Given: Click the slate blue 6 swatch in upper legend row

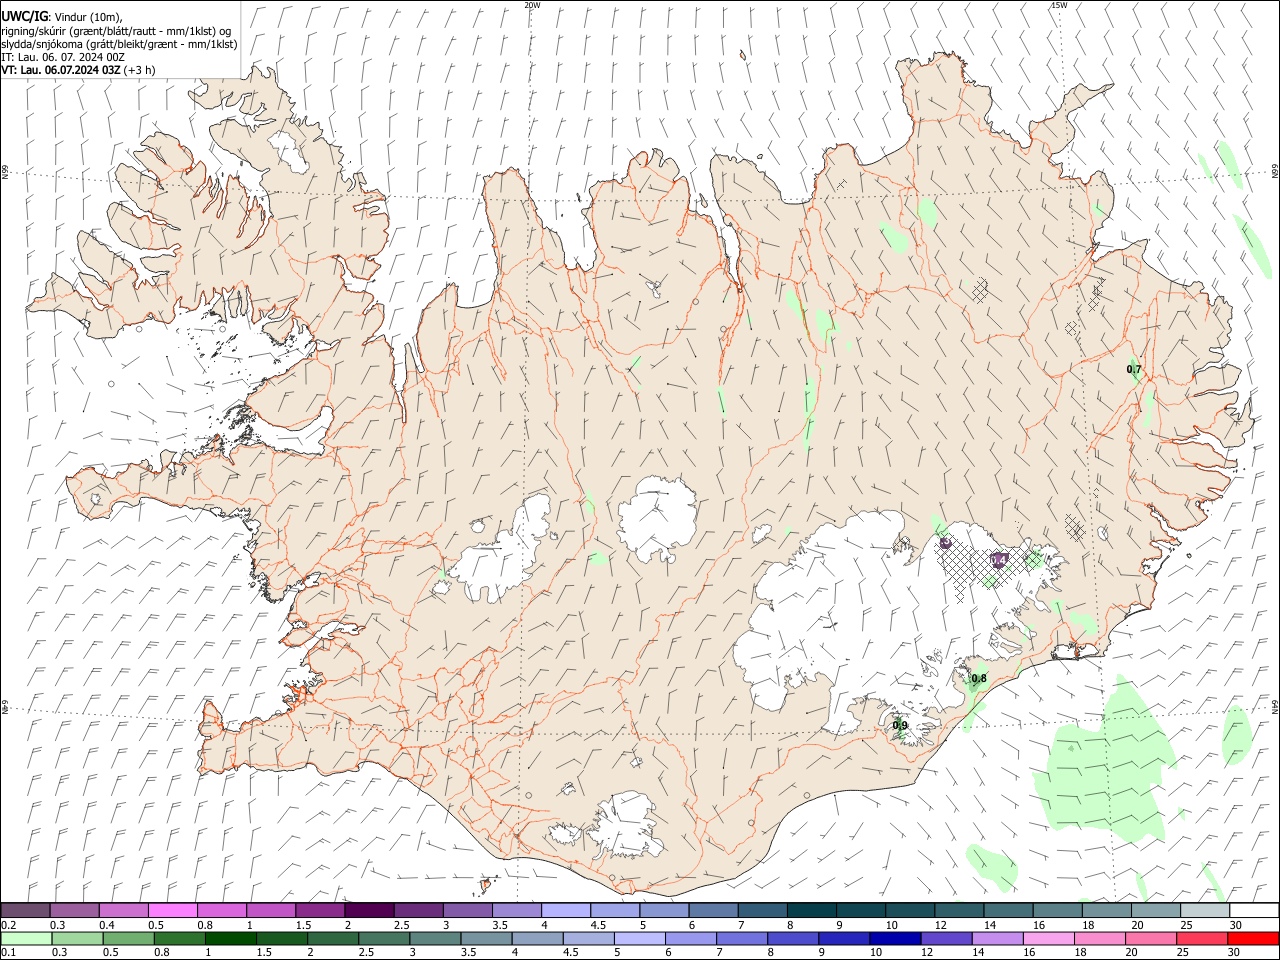Looking at the screenshot, I should pos(713,910).
